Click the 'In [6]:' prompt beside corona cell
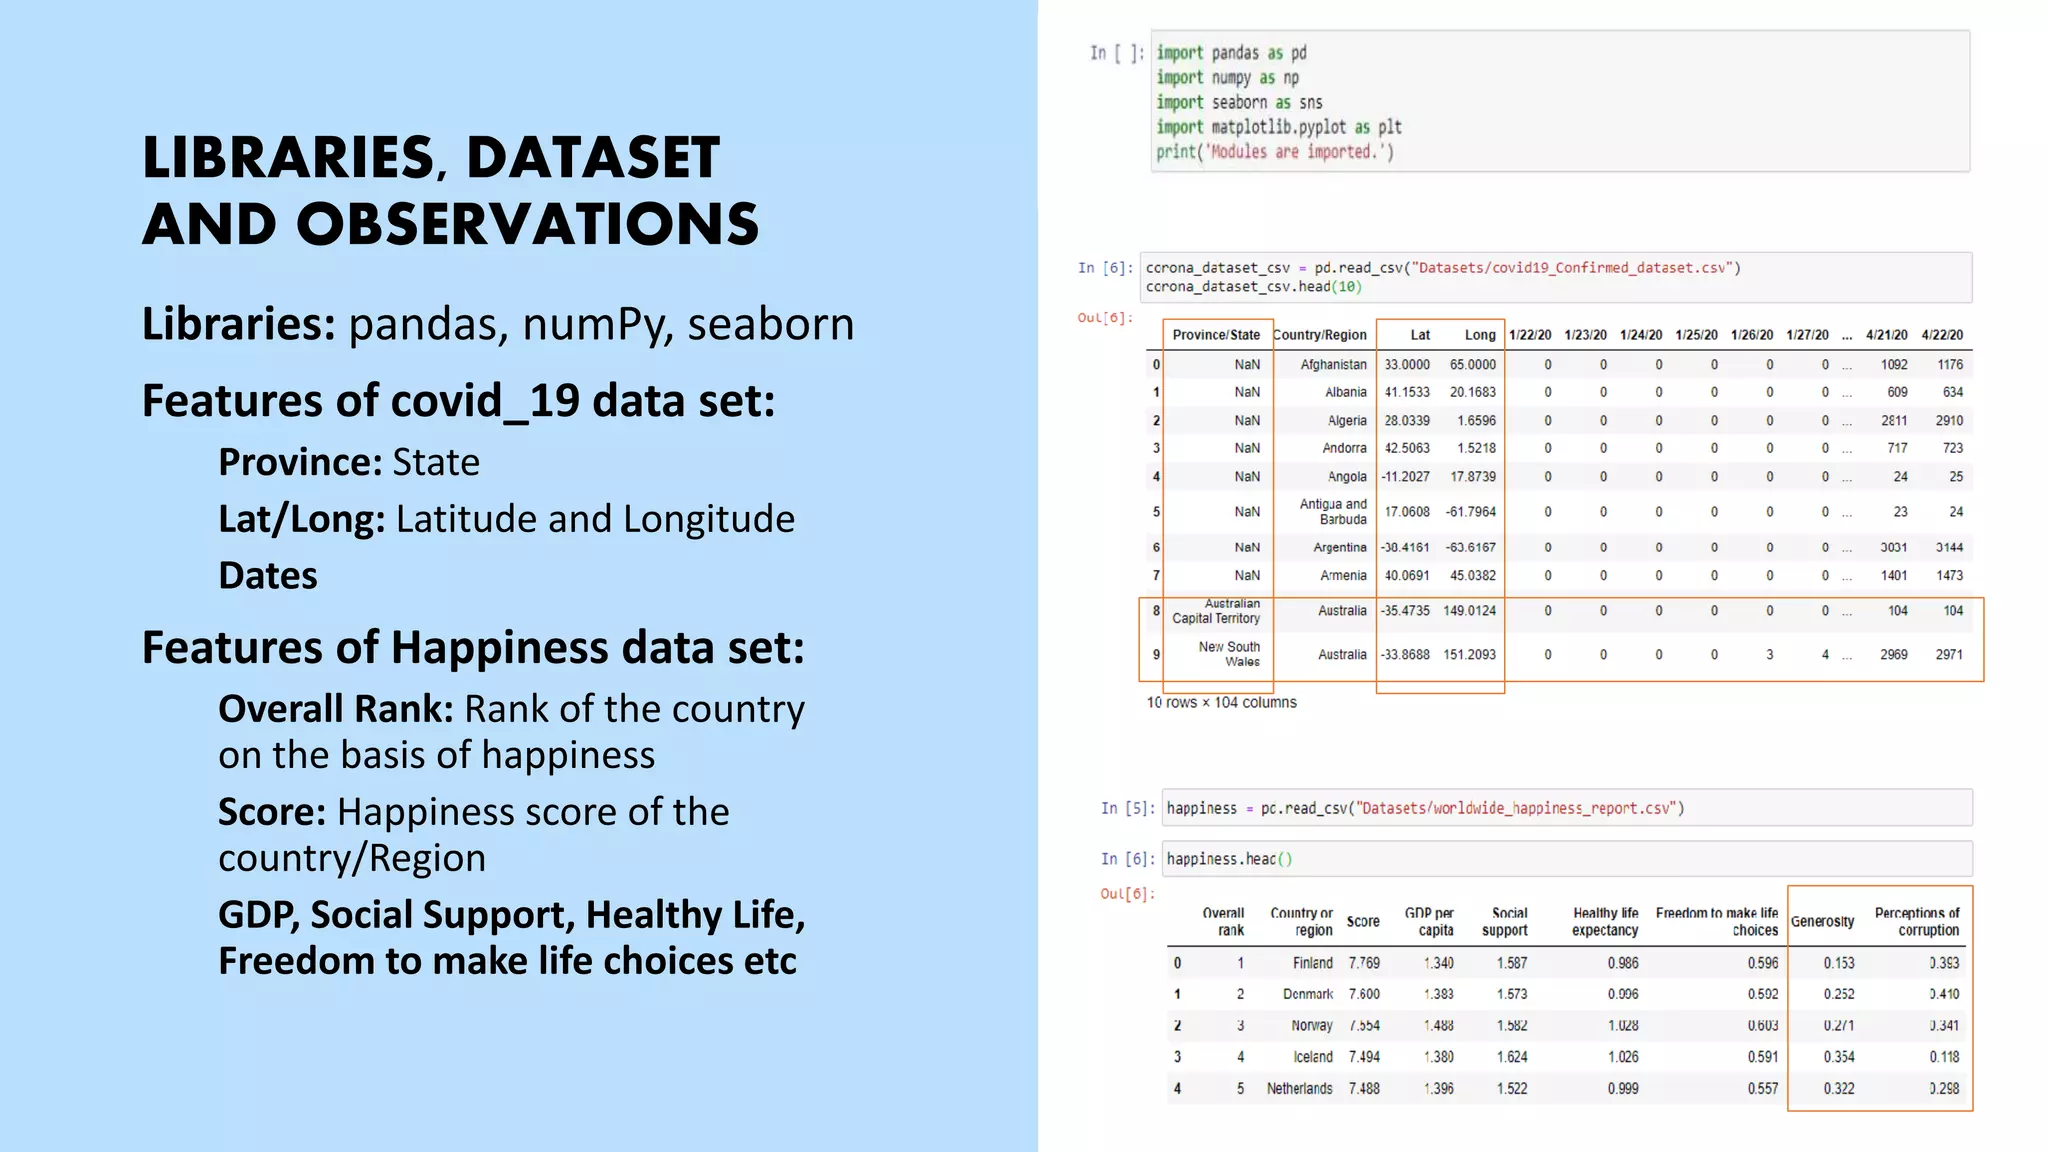Viewport: 2048px width, 1152px height. coord(1106,268)
